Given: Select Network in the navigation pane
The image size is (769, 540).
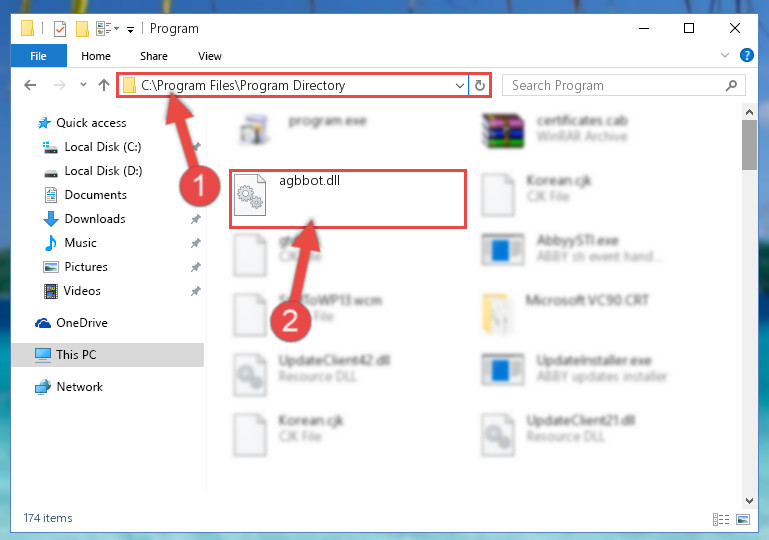Looking at the screenshot, I should [x=79, y=387].
